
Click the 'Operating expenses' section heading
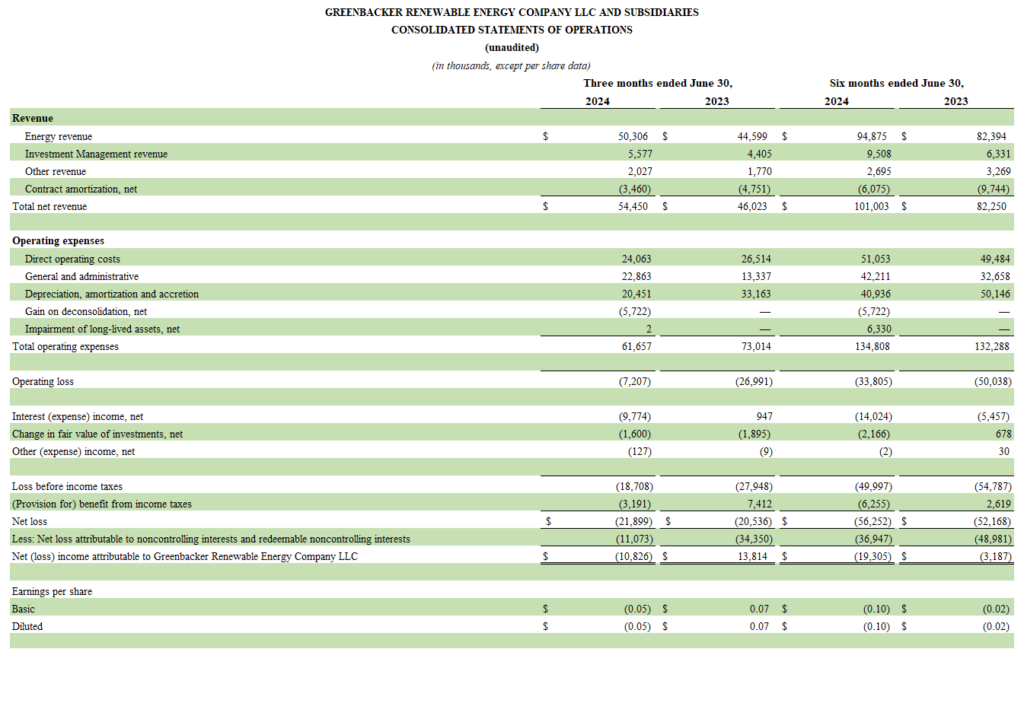[x=58, y=241]
